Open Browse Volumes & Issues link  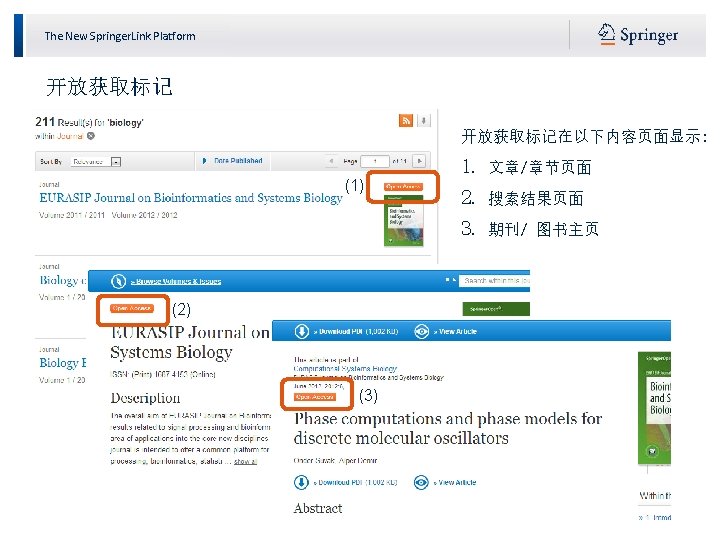[x=176, y=281]
